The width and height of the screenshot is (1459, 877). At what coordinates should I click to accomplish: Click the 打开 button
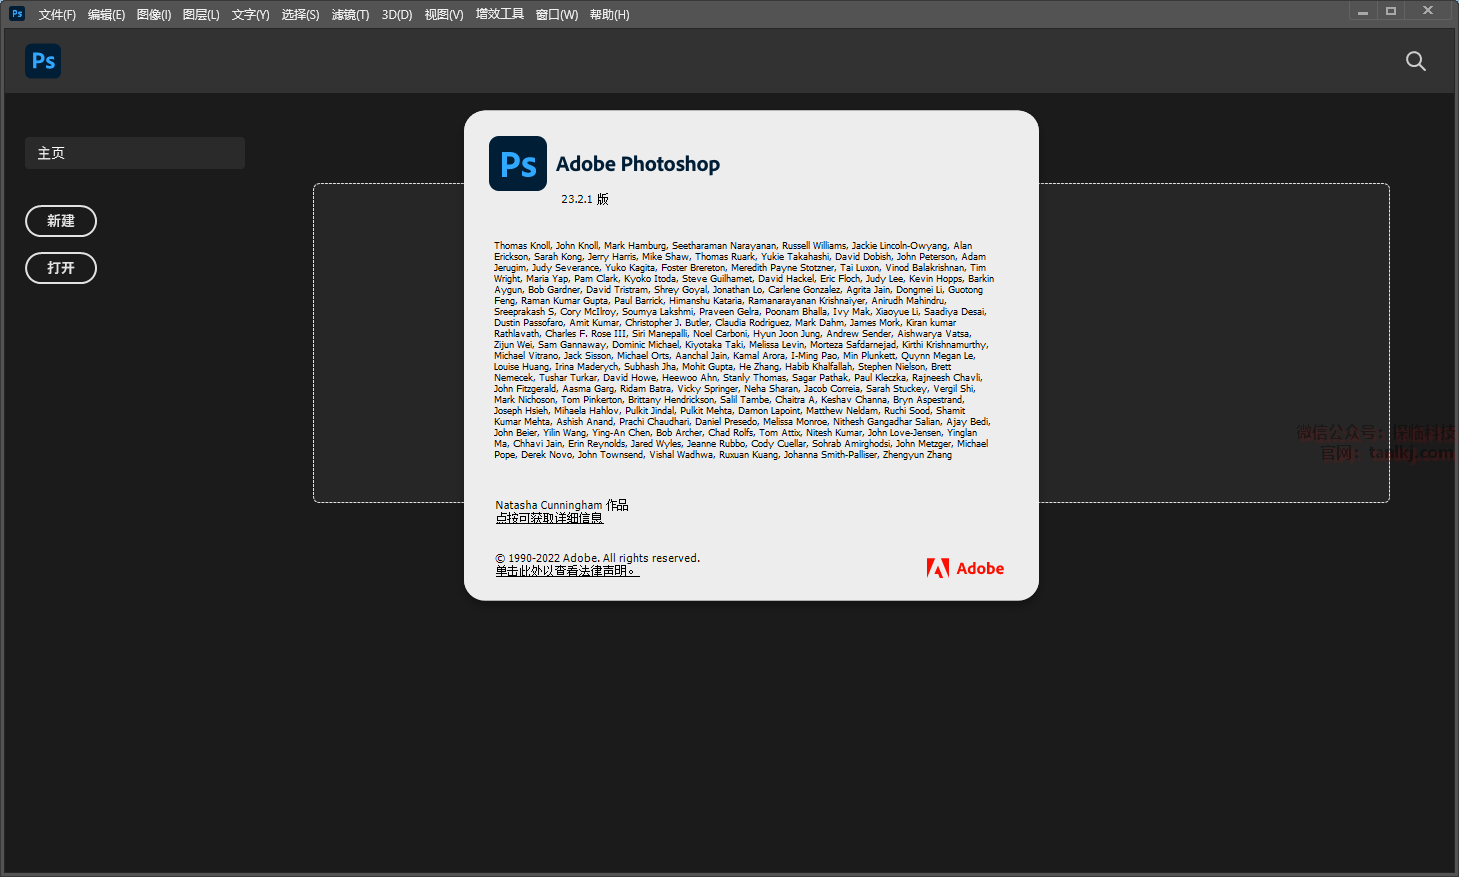61,268
